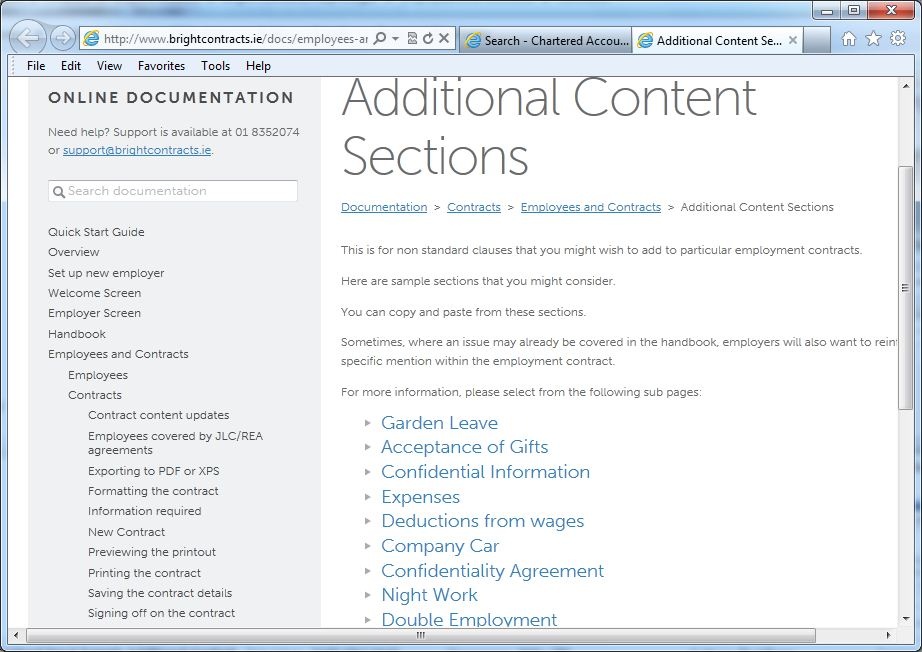Open Formatting the contract in sidebar
Viewport: 922px width, 652px height.
[x=153, y=491]
